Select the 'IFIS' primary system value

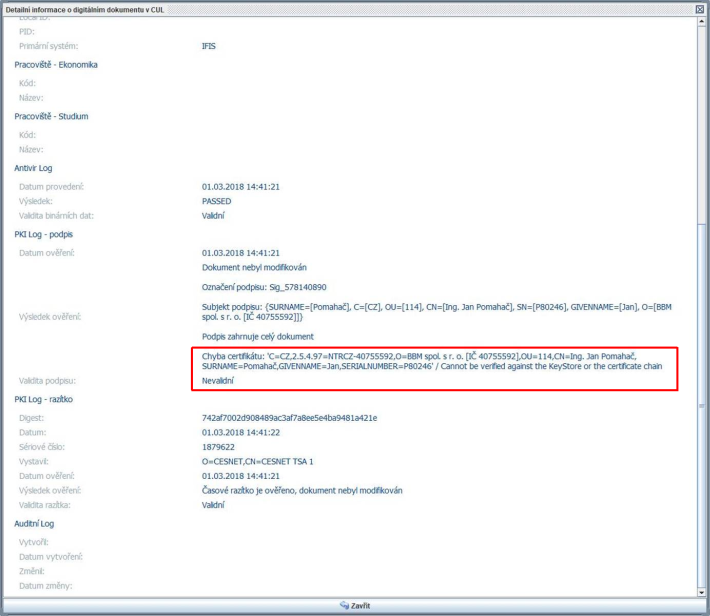(209, 46)
